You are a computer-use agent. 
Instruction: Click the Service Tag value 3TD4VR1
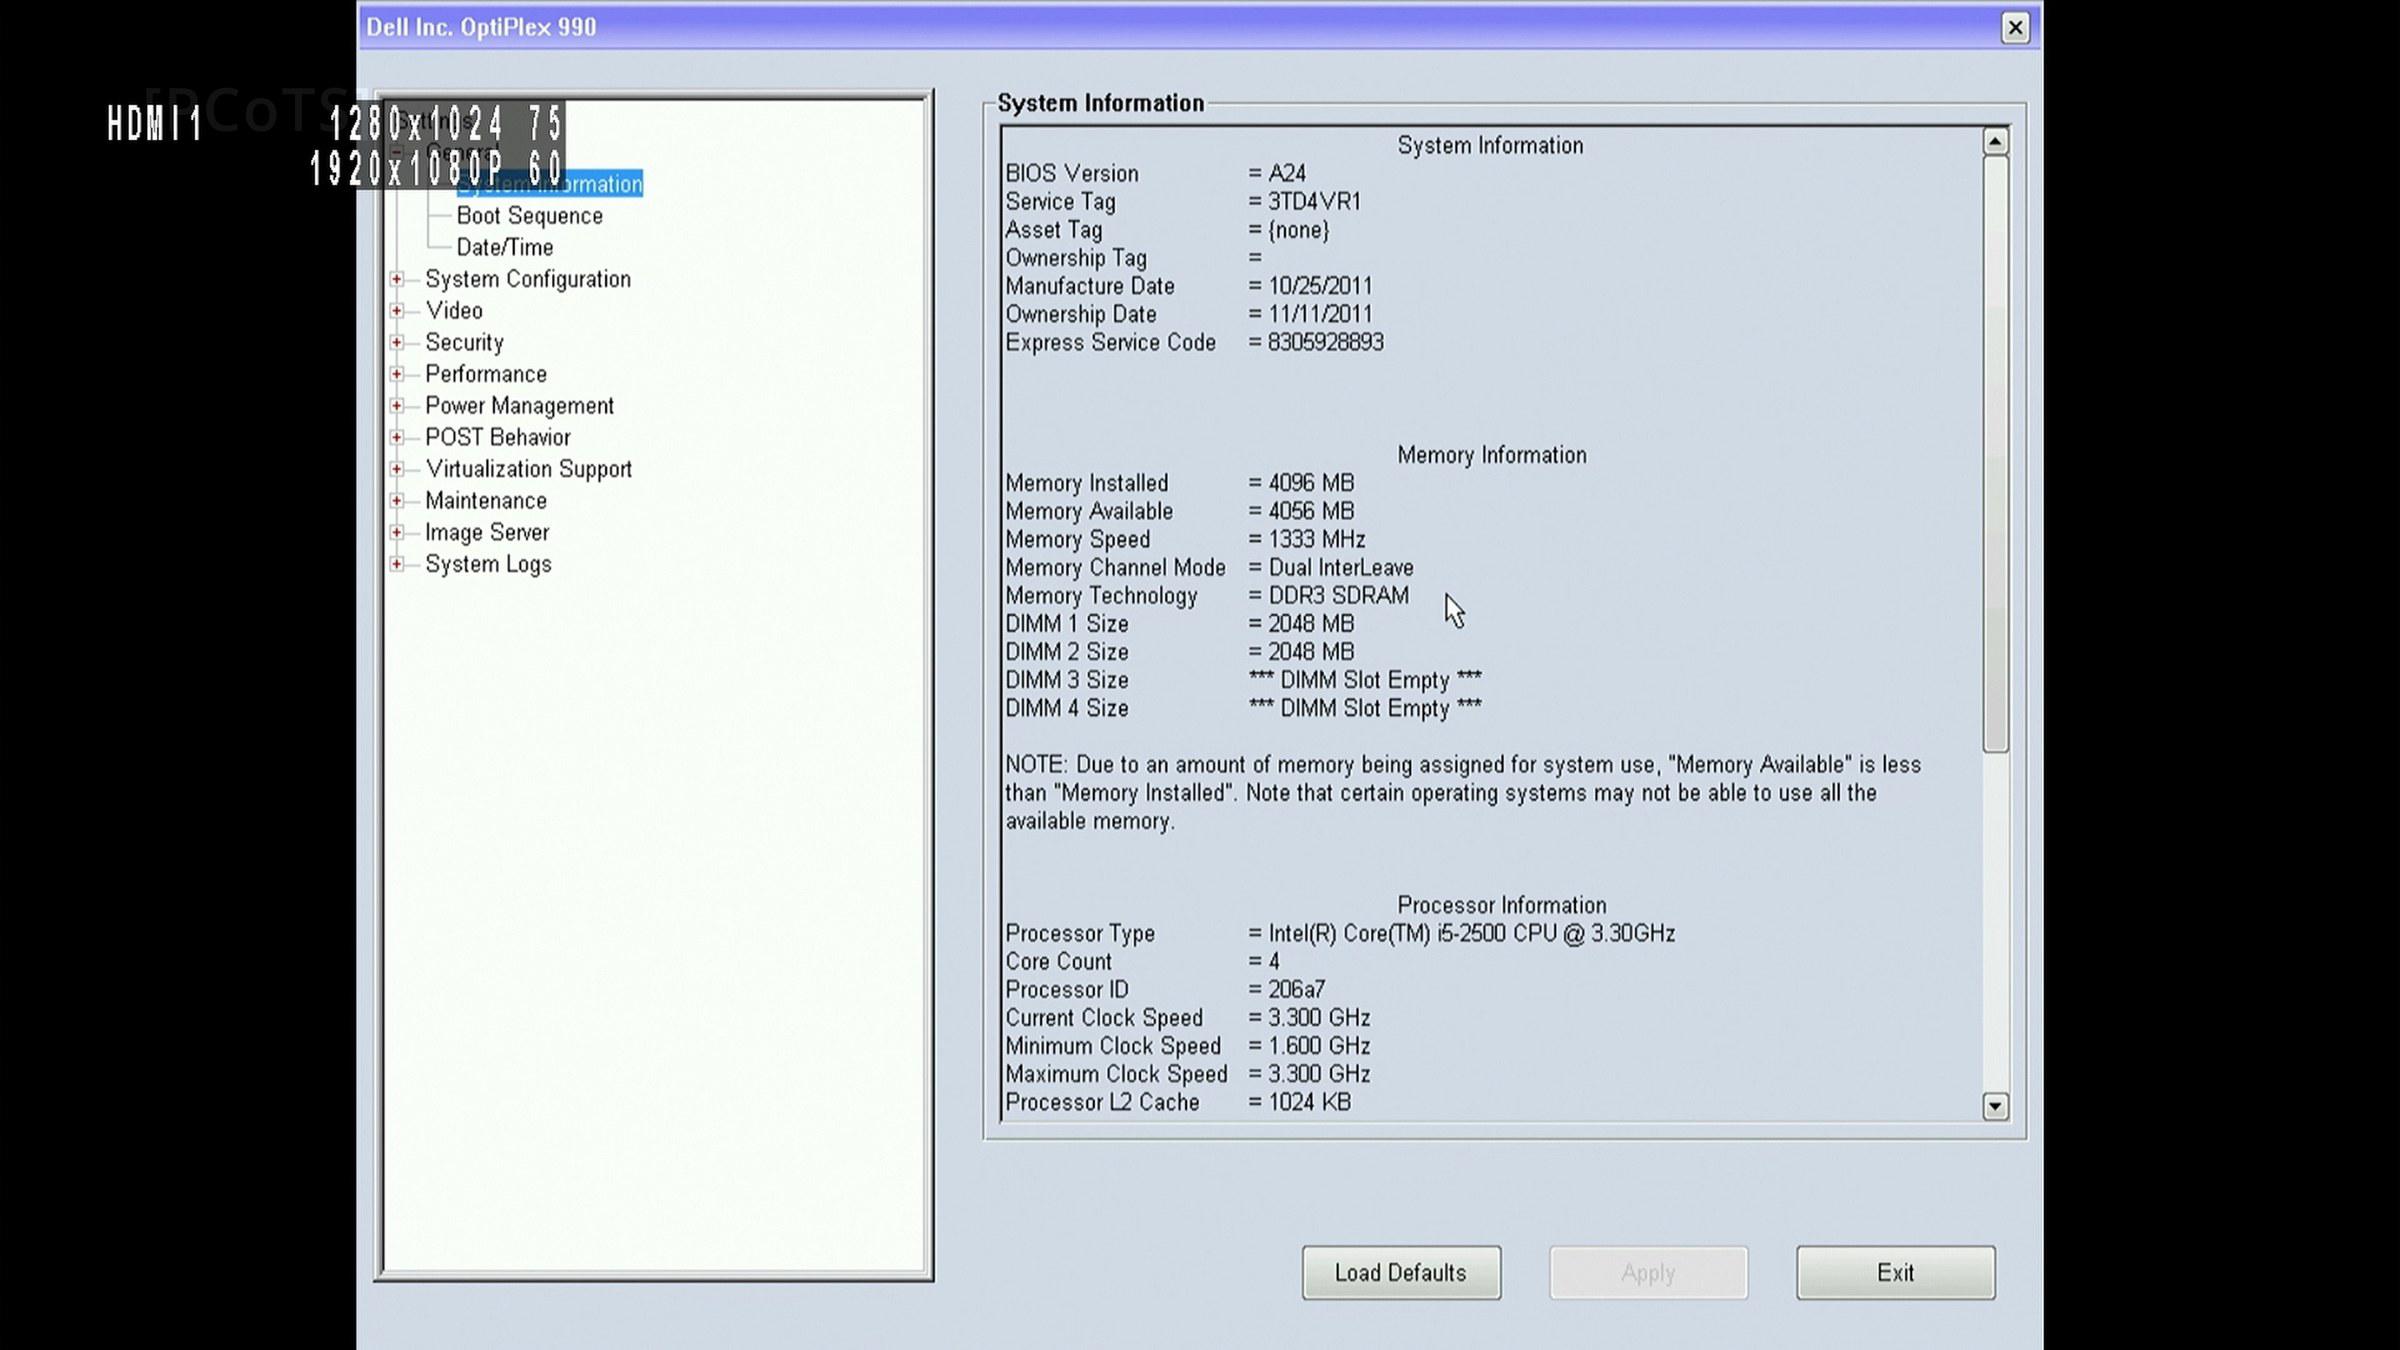pos(1314,202)
